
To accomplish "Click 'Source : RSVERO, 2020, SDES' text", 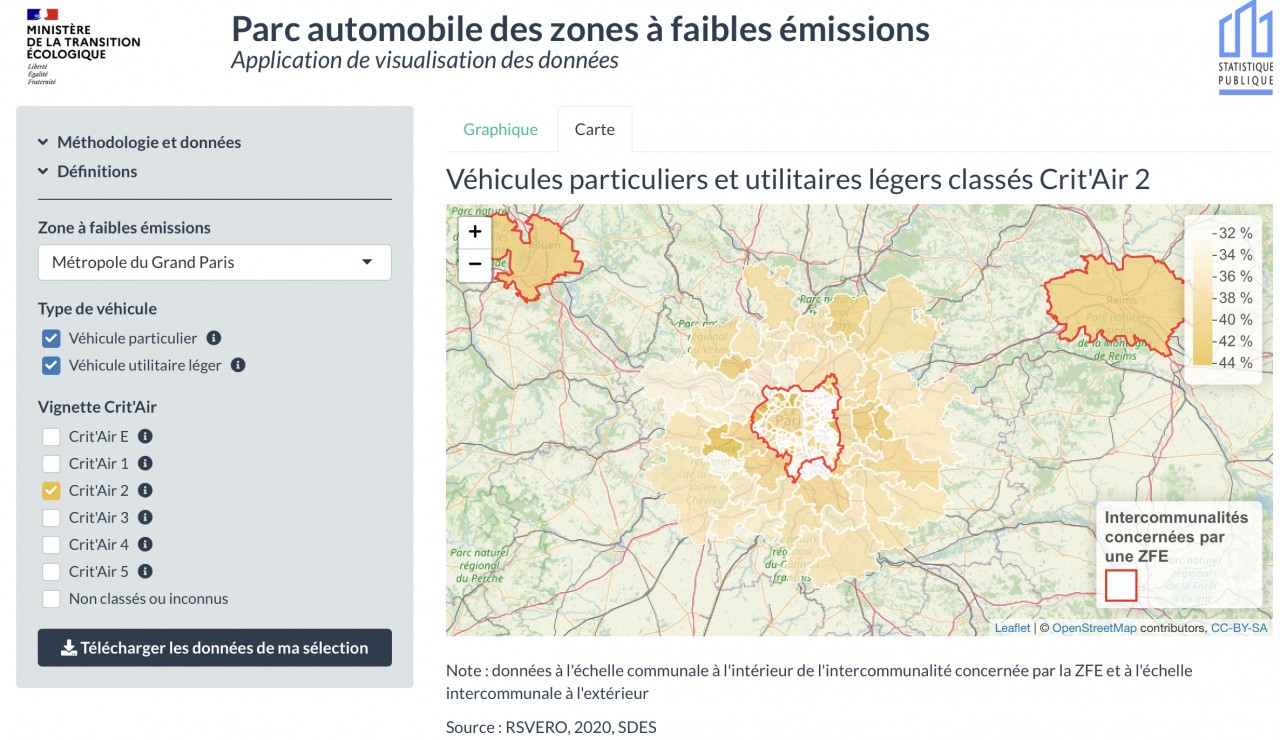I will (551, 727).
